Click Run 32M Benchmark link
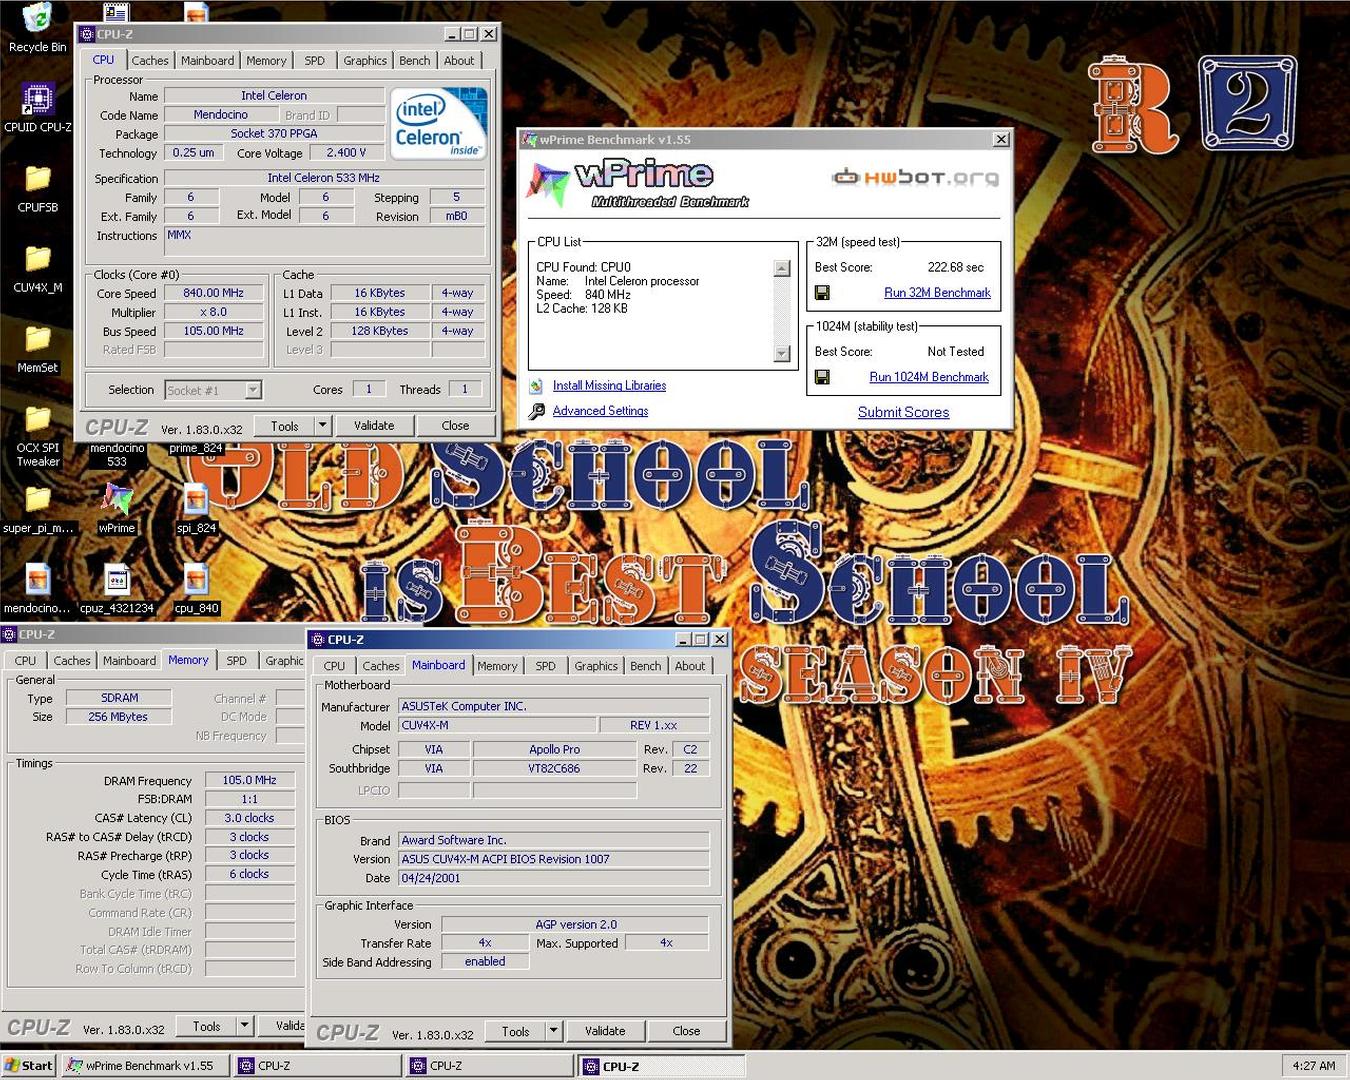1350x1080 pixels. click(937, 293)
